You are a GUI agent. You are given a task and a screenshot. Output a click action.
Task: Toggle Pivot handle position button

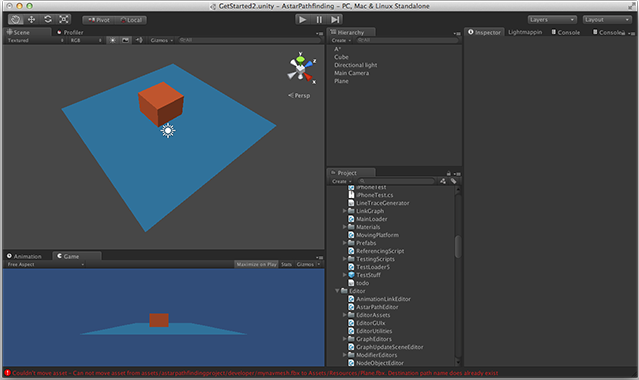[x=99, y=20]
